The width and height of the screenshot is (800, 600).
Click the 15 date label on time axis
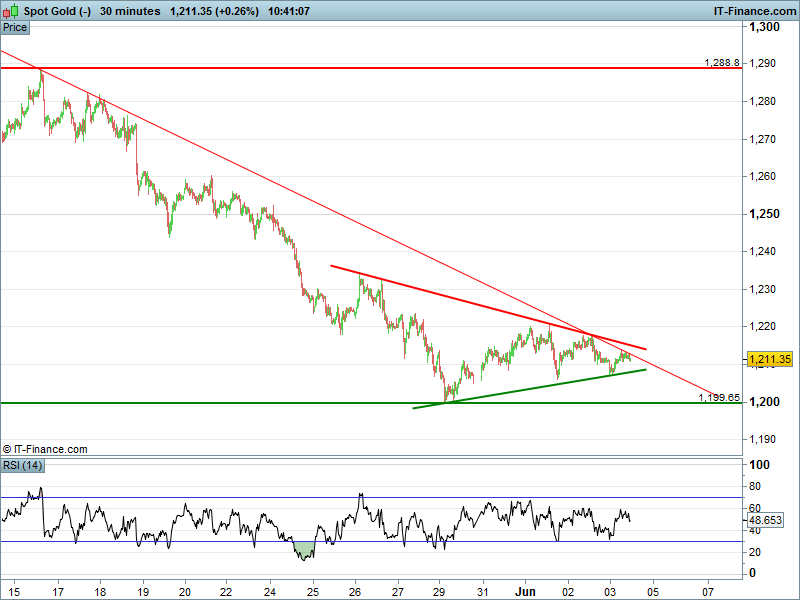[x=14, y=592]
